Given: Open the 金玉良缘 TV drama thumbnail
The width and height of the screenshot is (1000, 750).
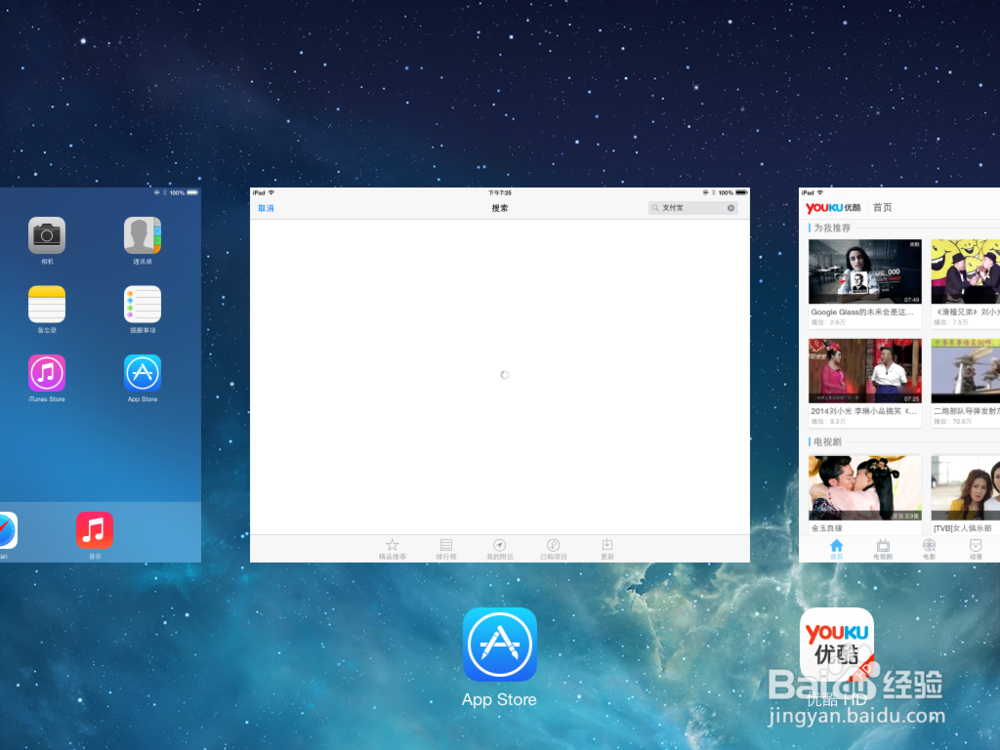Looking at the screenshot, I should tap(865, 488).
